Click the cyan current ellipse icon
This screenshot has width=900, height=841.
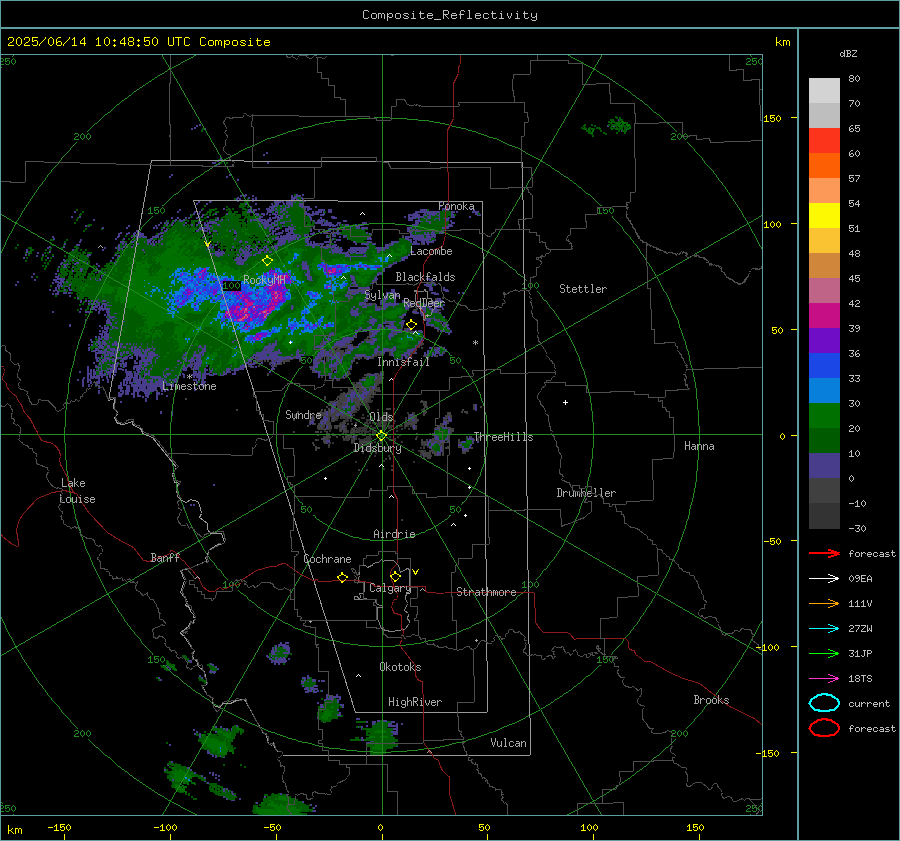click(824, 703)
